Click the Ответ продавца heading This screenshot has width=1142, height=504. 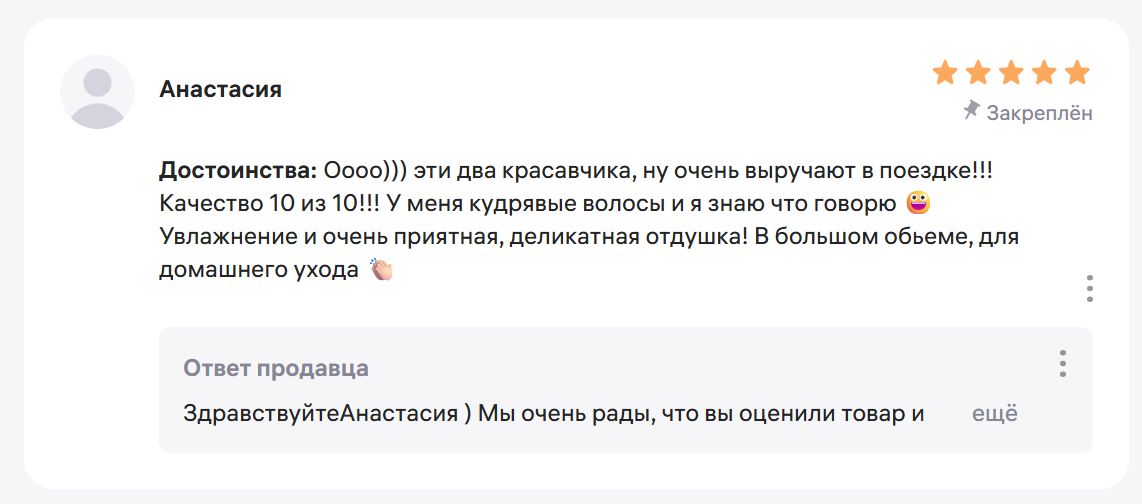coord(276,369)
